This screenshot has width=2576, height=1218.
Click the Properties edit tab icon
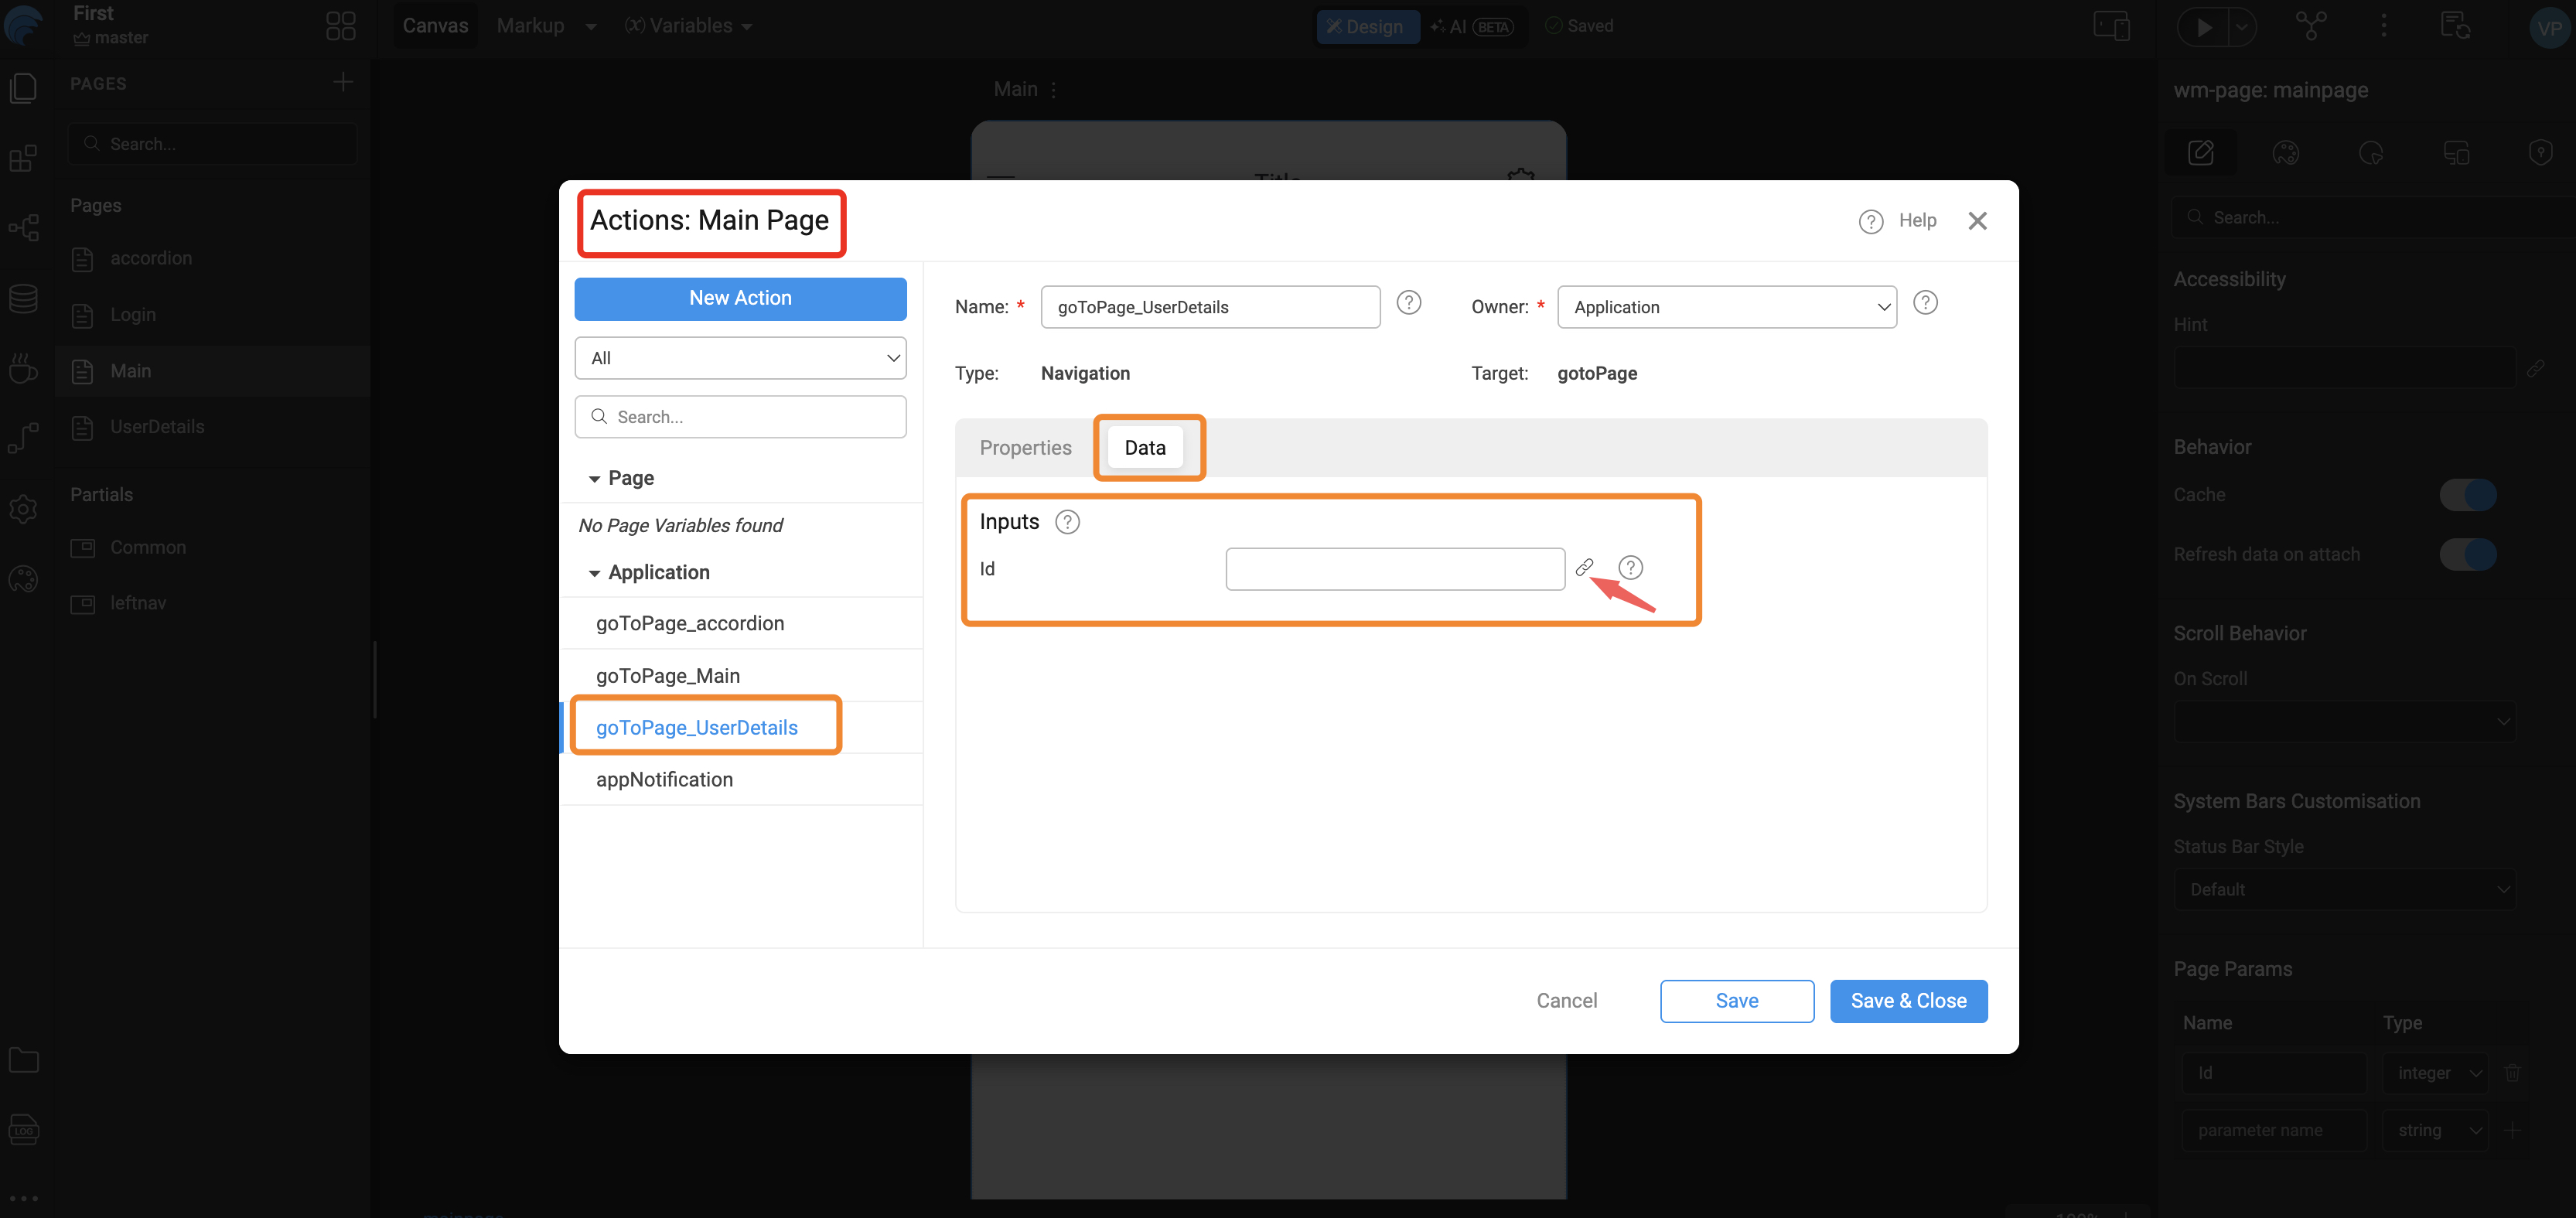point(2201,153)
